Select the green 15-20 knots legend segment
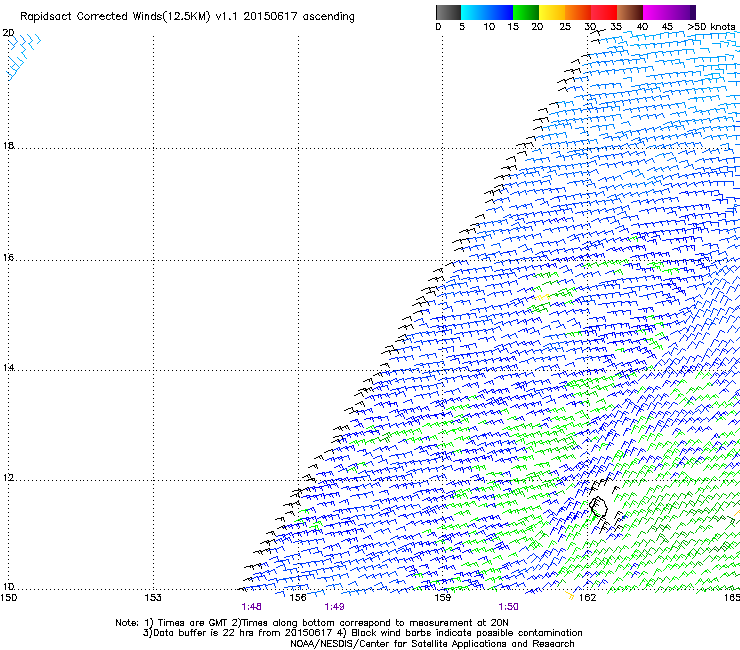The height and width of the screenshot is (650, 740). [x=526, y=12]
